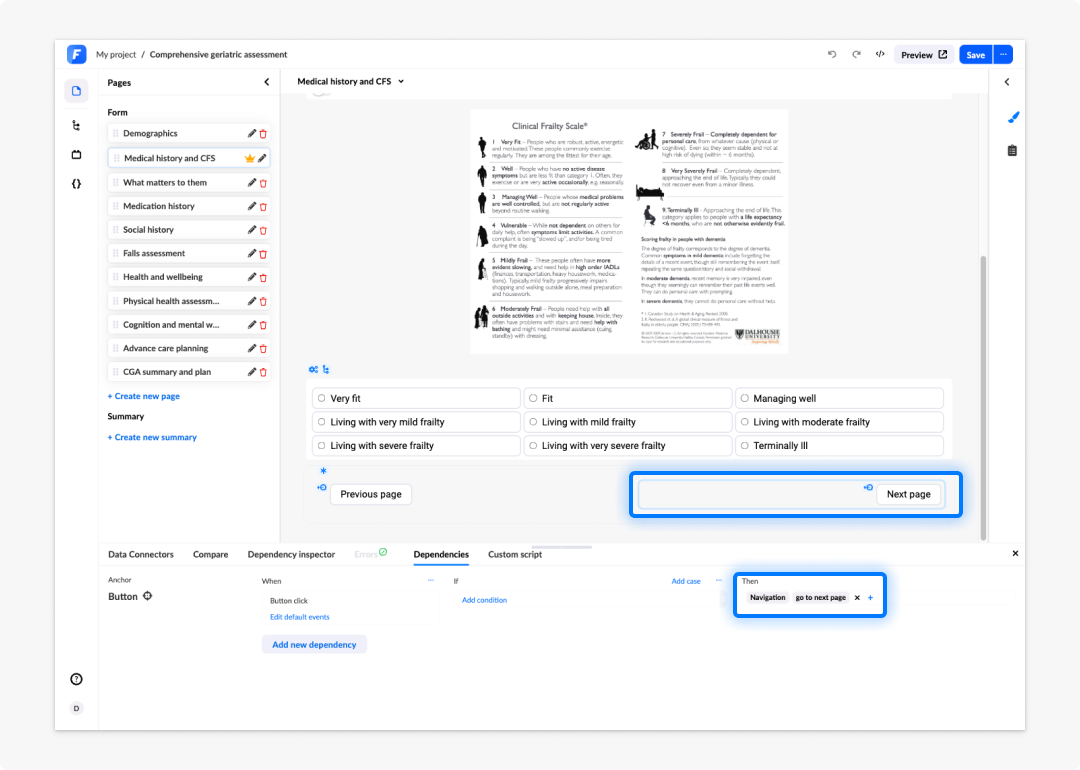Click the Preview button
The height and width of the screenshot is (770, 1080).
point(924,54)
